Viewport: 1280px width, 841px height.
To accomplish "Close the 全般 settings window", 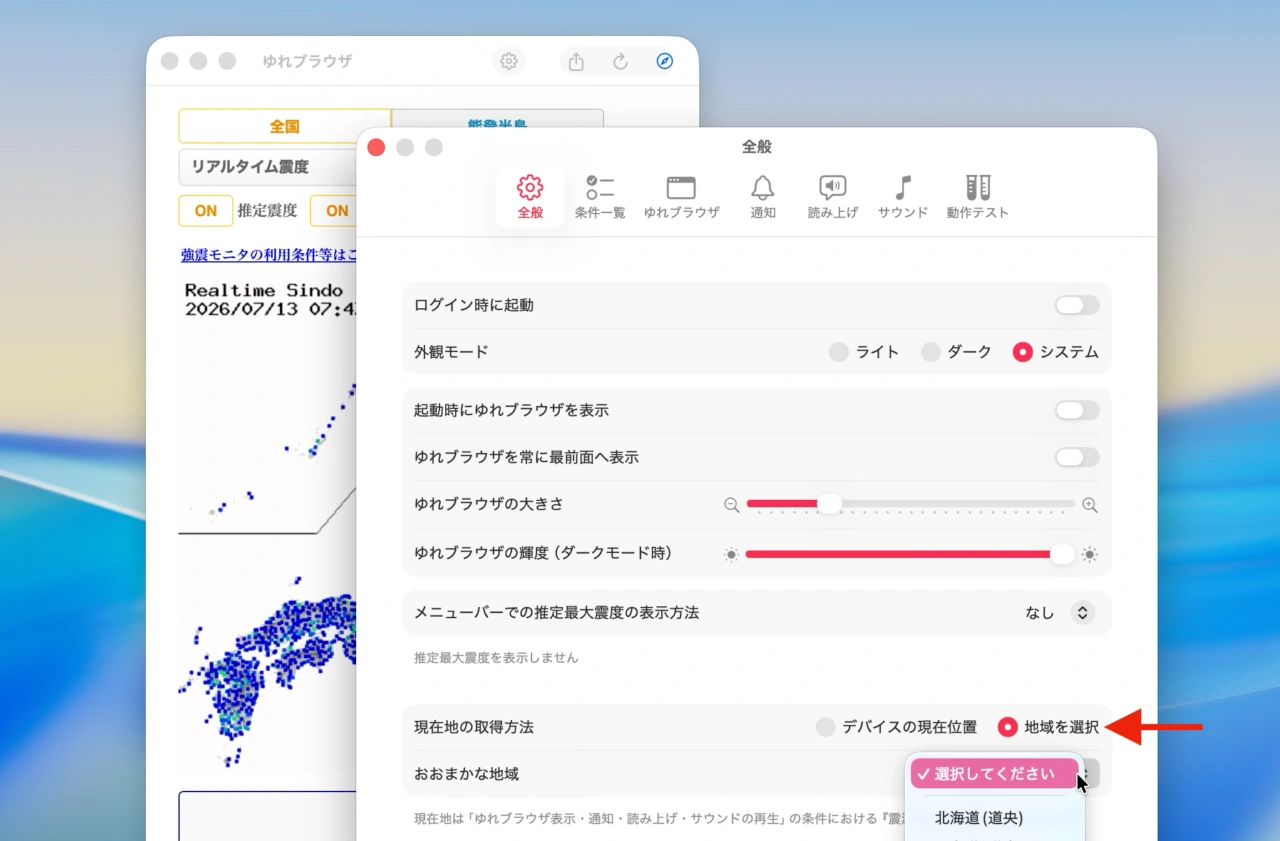I will pos(376,147).
